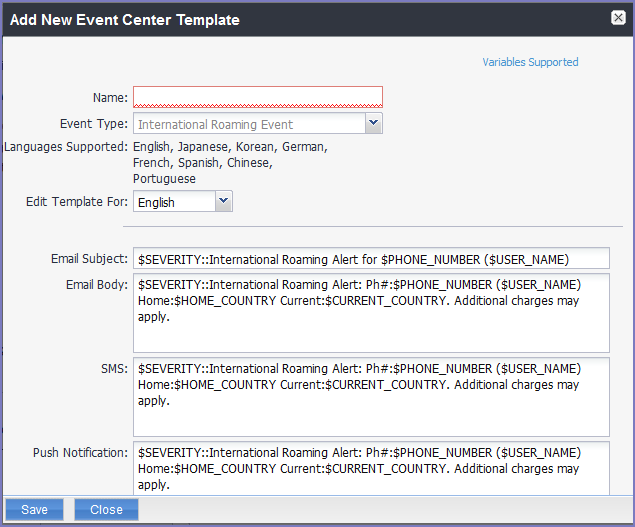The width and height of the screenshot is (635, 527).
Task: Select the supported languages list text
Action: click(x=230, y=162)
